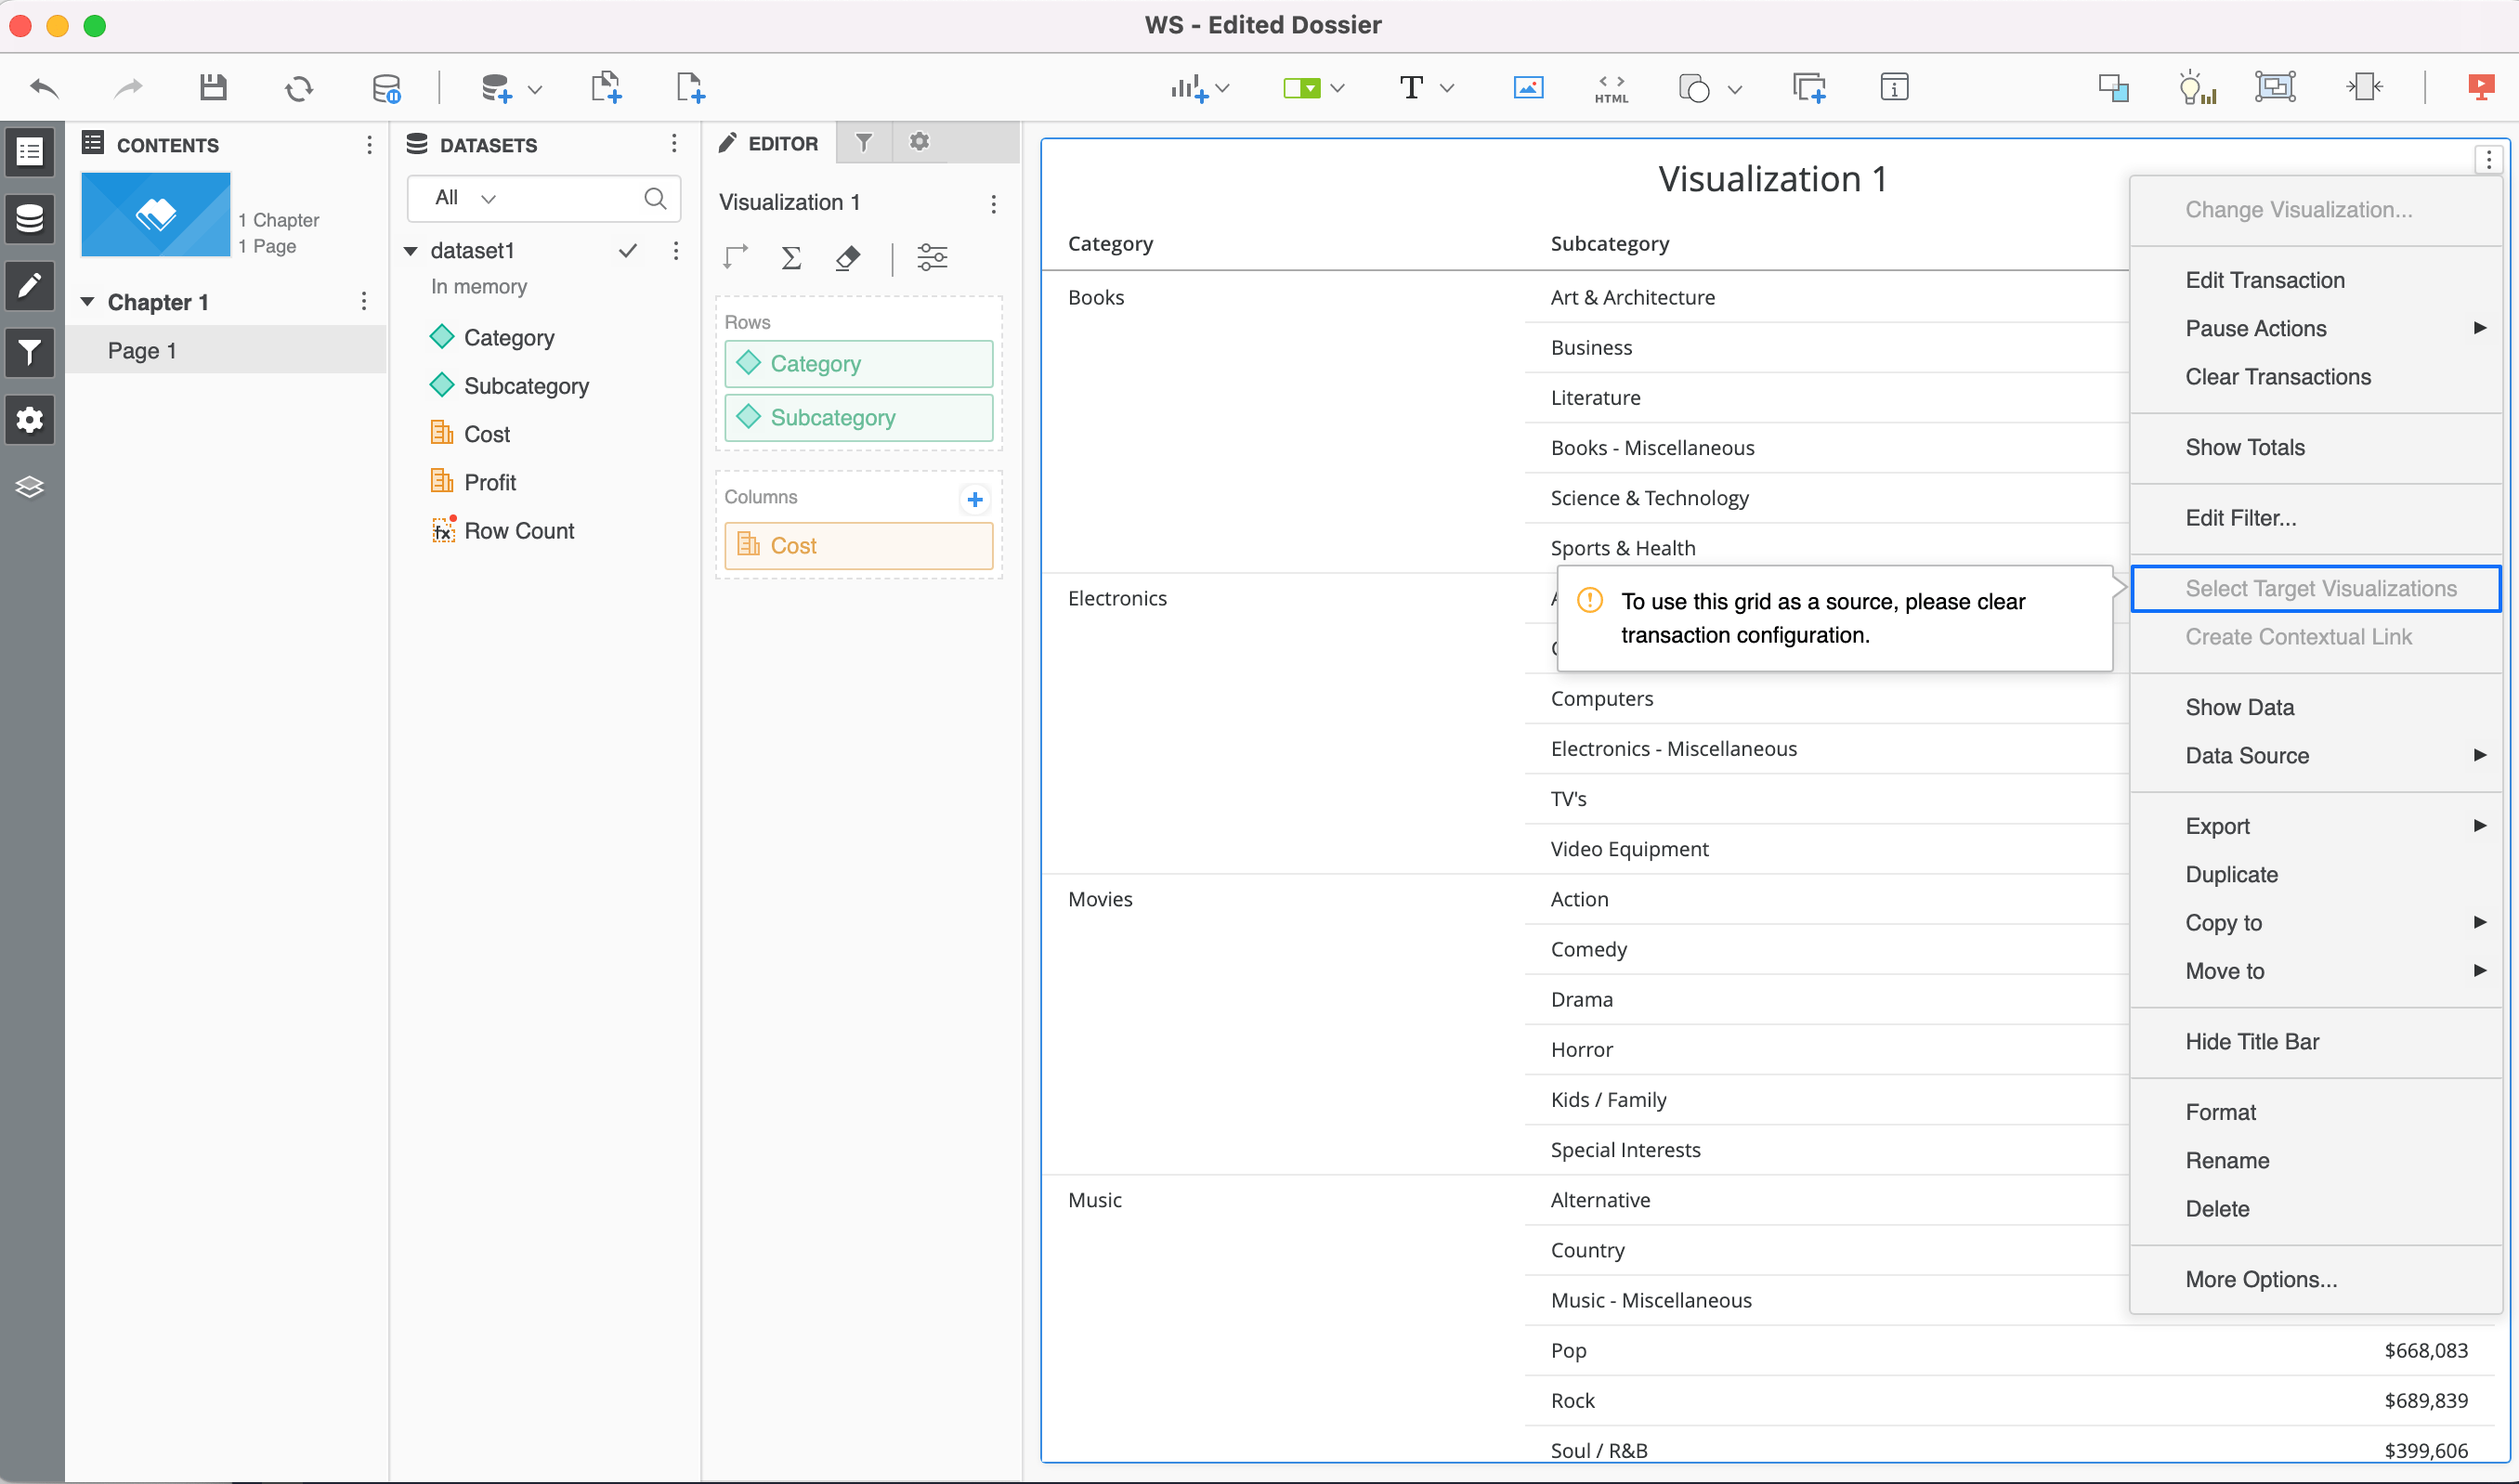
Task: Save the dossier with floppy icon
Action: point(213,88)
